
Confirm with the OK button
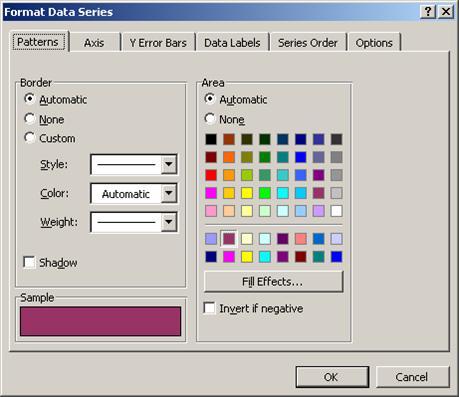(332, 377)
